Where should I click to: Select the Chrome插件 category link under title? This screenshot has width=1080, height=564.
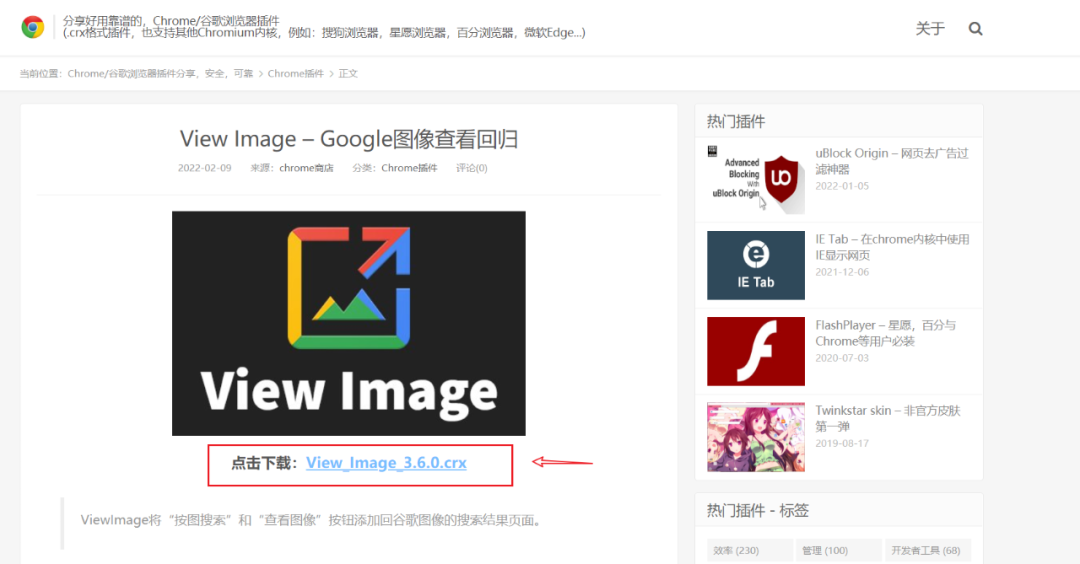pos(409,168)
